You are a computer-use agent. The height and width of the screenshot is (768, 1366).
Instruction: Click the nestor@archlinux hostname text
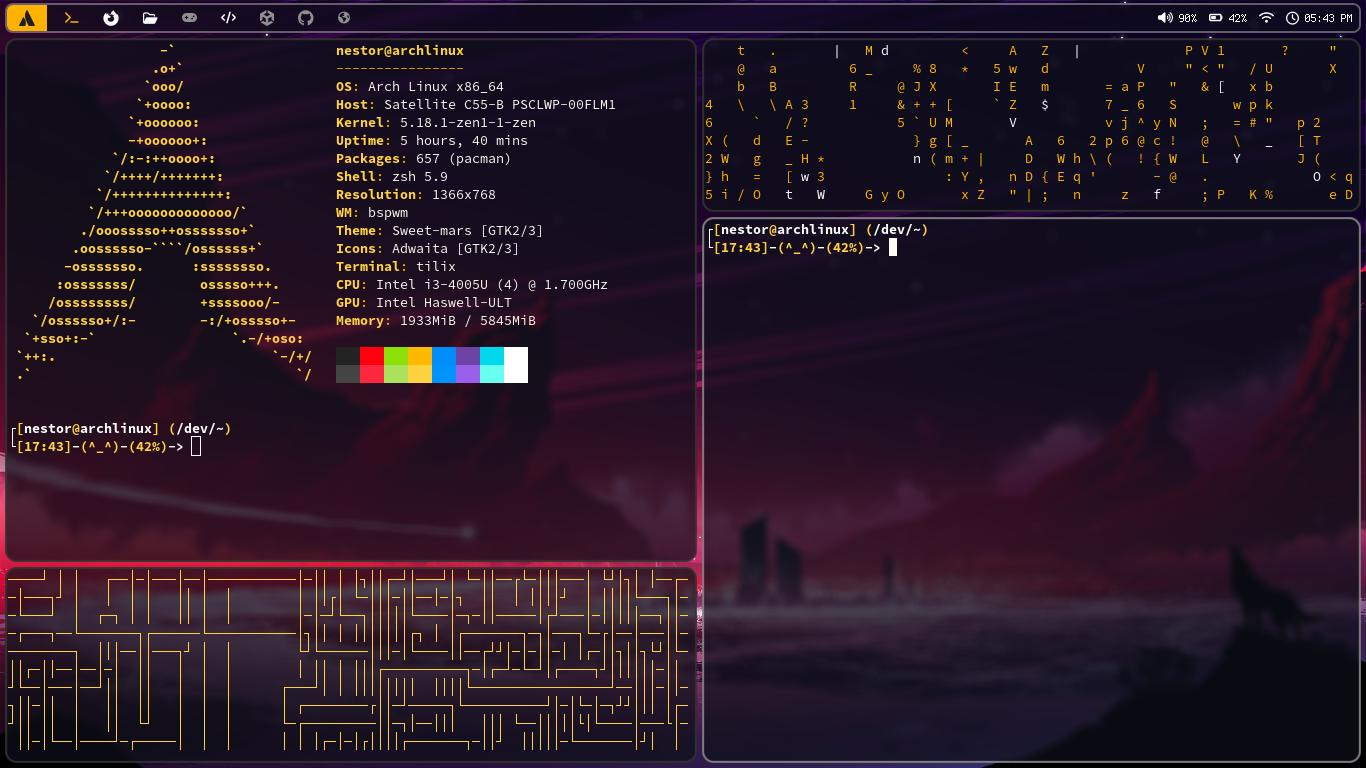[399, 50]
